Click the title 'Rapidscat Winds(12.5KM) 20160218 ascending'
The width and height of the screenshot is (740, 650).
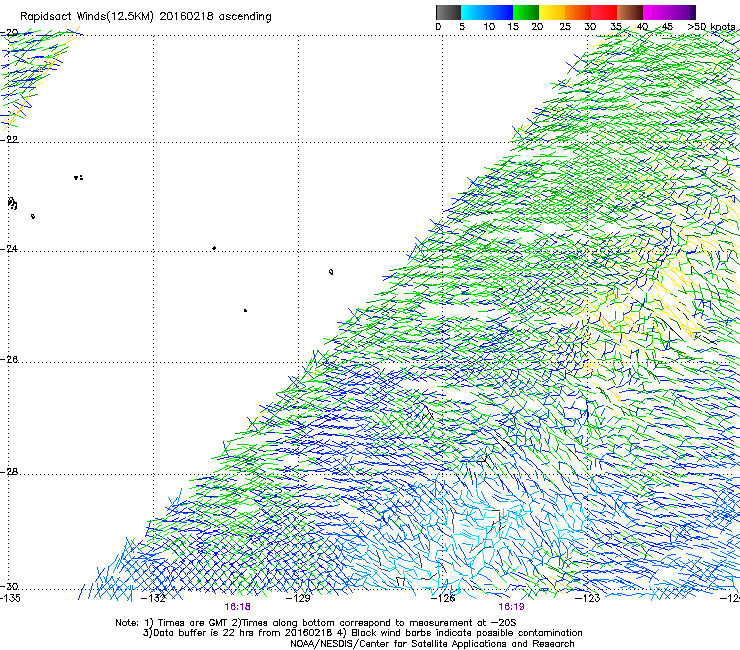(x=146, y=17)
